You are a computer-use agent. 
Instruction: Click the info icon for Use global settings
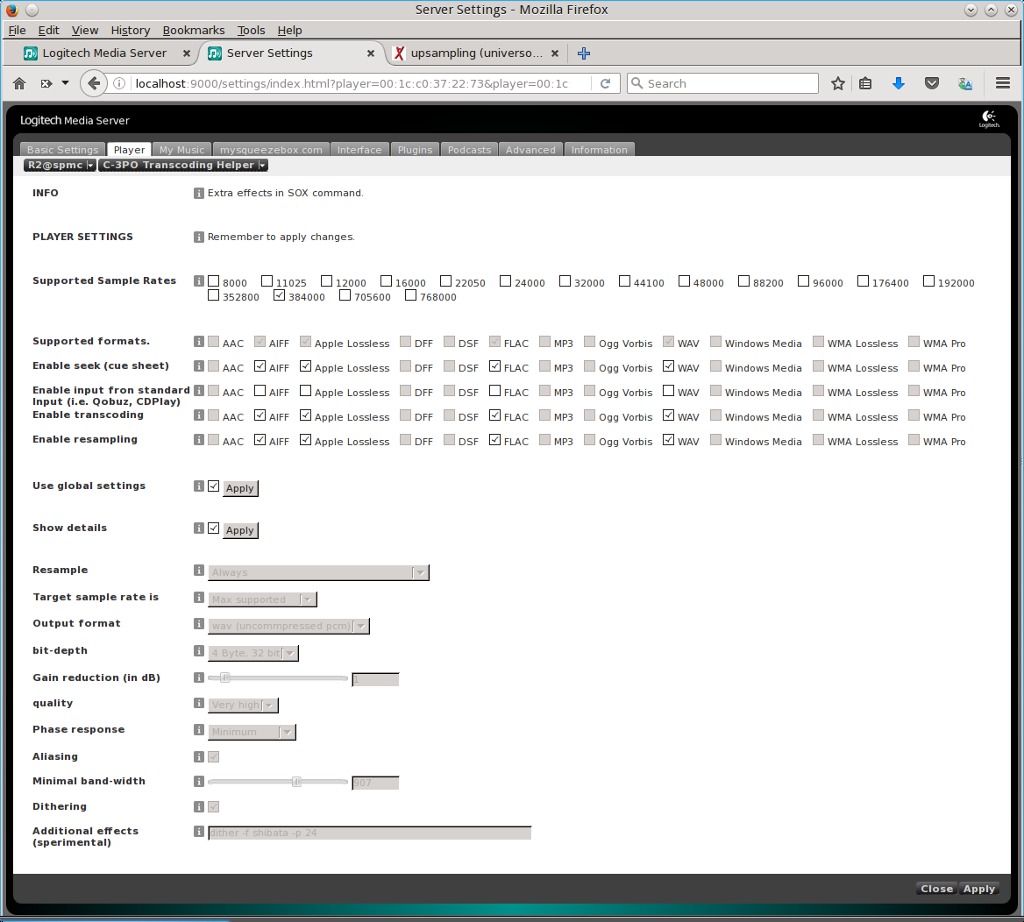pyautogui.click(x=199, y=486)
